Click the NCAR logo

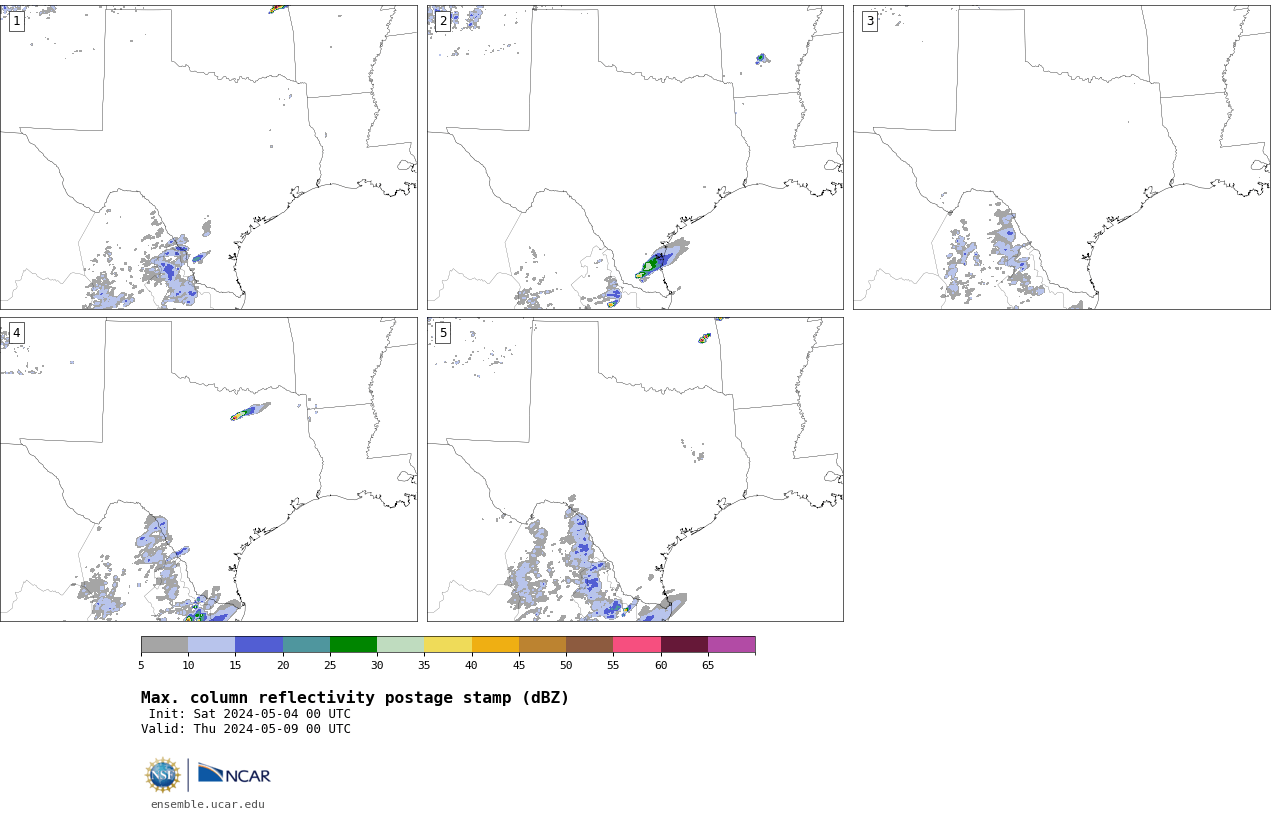(x=234, y=775)
